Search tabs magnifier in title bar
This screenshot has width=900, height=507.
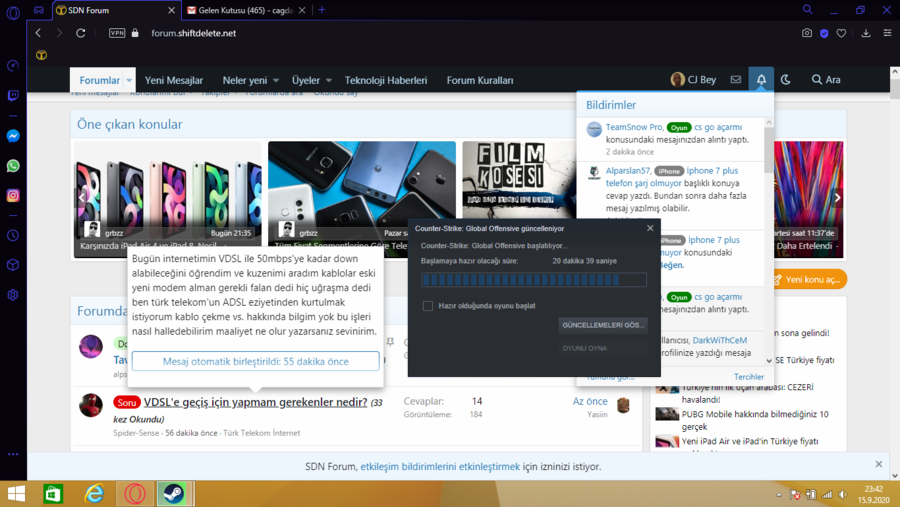[x=808, y=10]
